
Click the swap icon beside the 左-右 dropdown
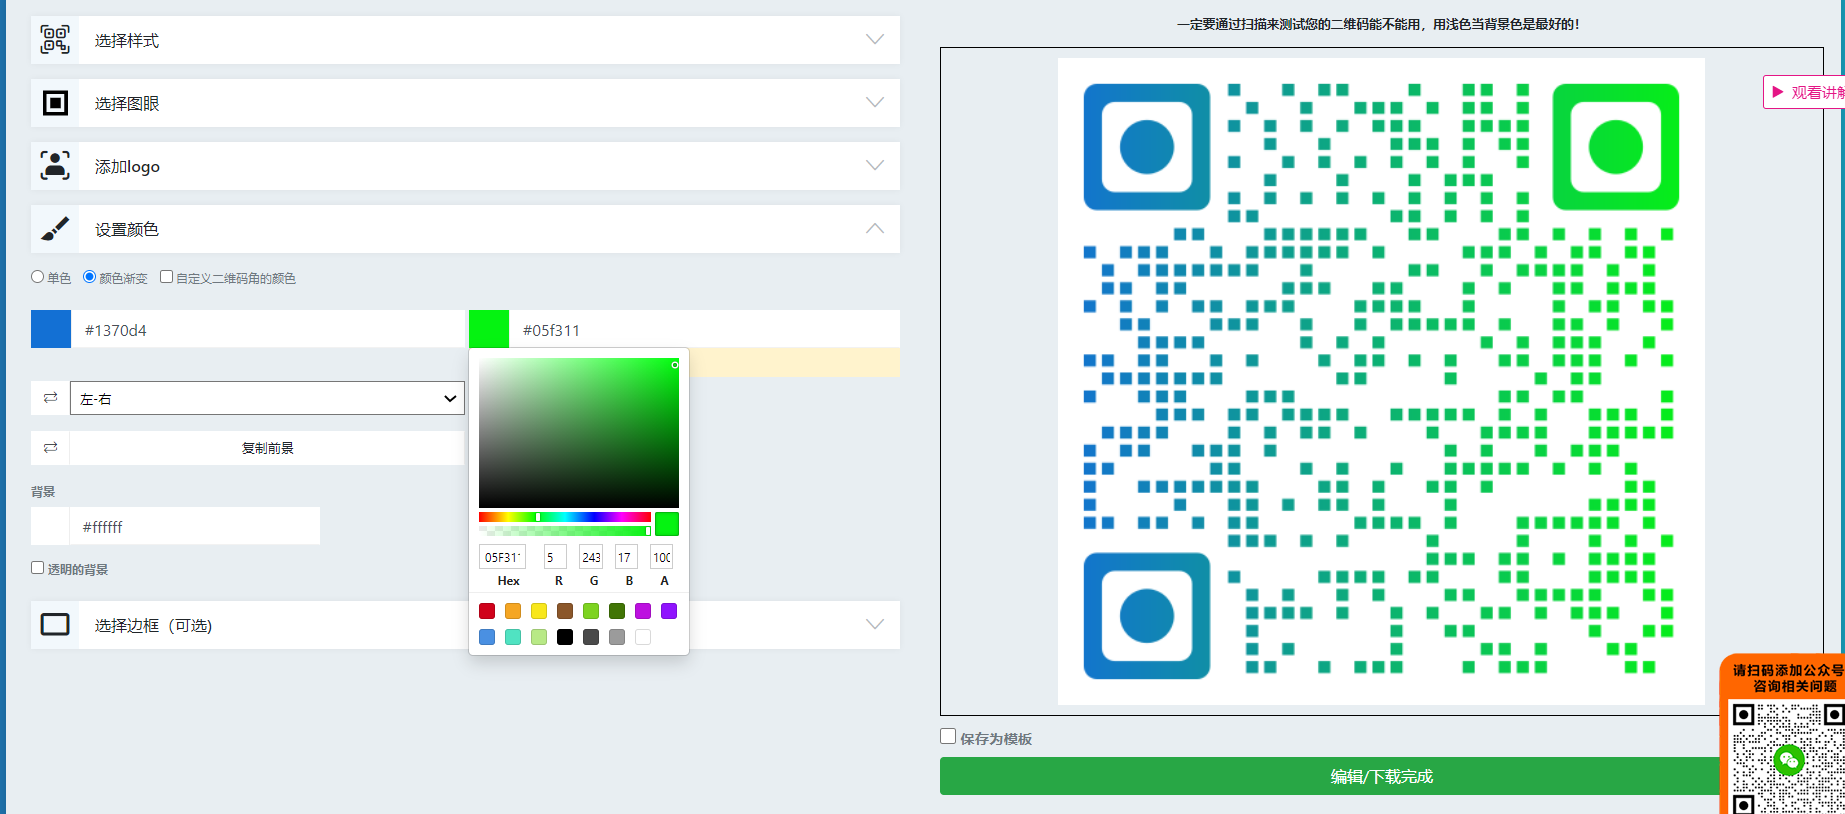[x=50, y=398]
